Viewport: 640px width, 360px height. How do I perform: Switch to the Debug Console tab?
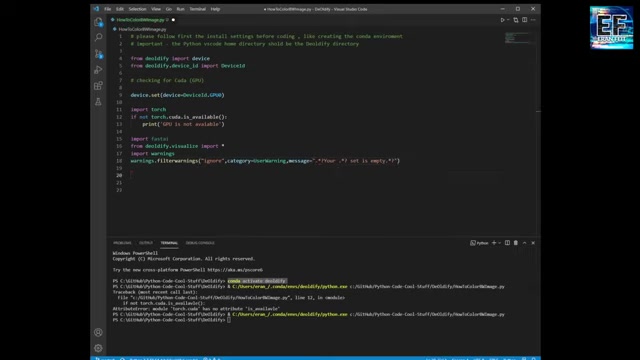pos(200,243)
